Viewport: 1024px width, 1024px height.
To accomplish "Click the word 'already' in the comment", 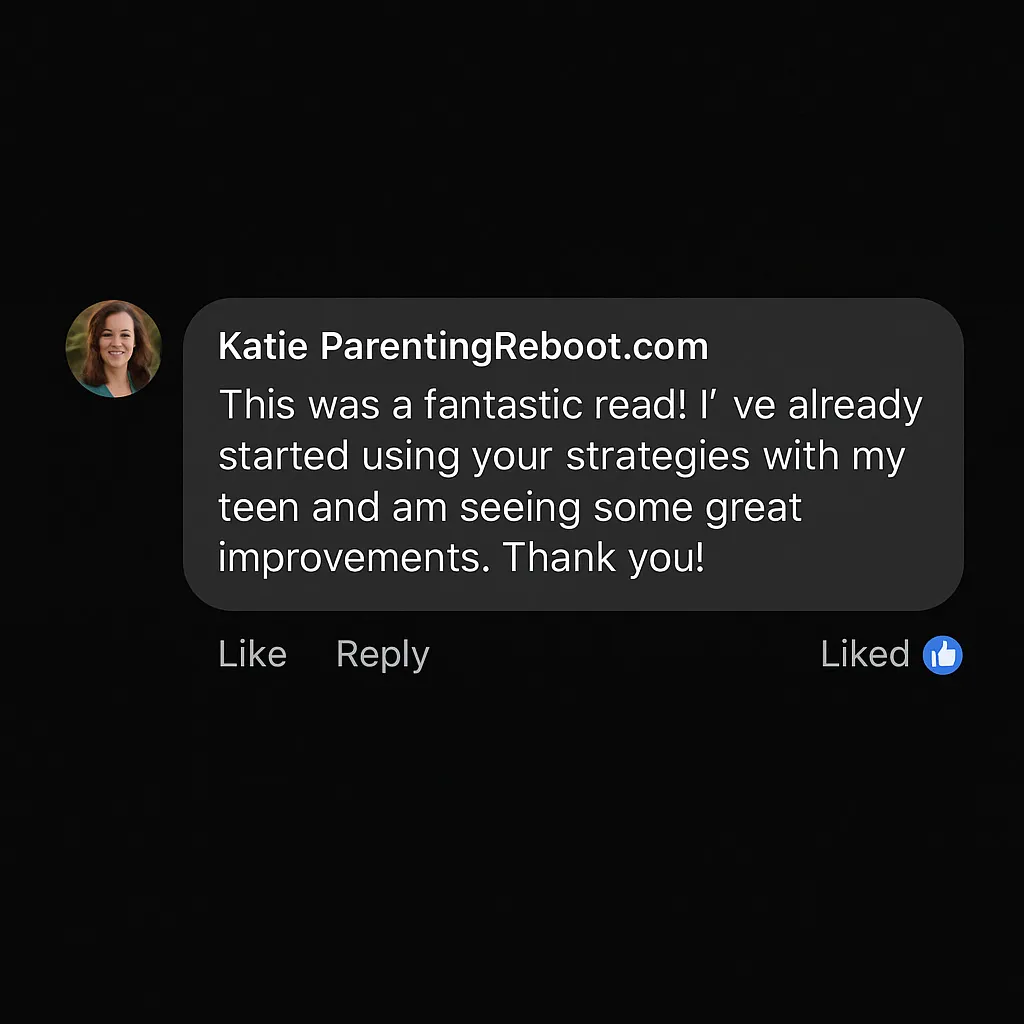I will pos(856,406).
